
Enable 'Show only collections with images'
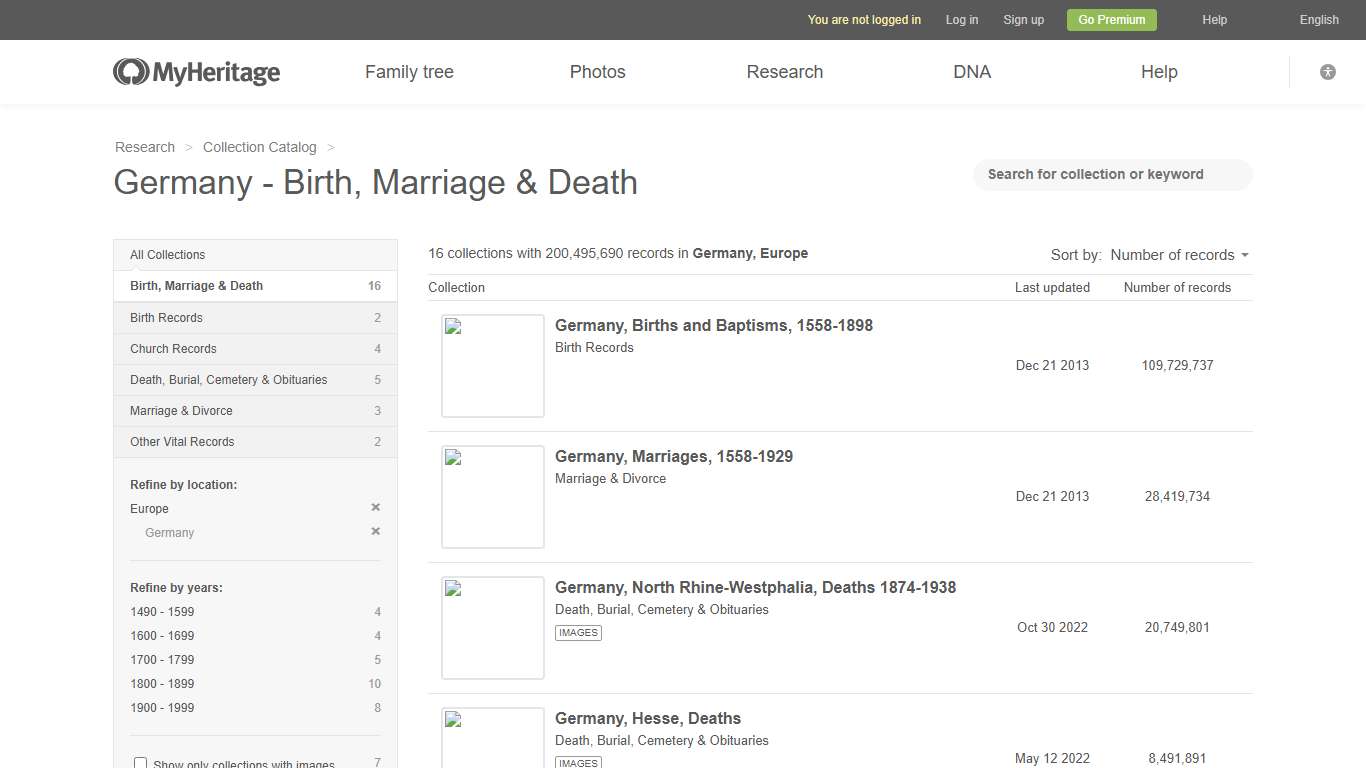[x=140, y=762]
